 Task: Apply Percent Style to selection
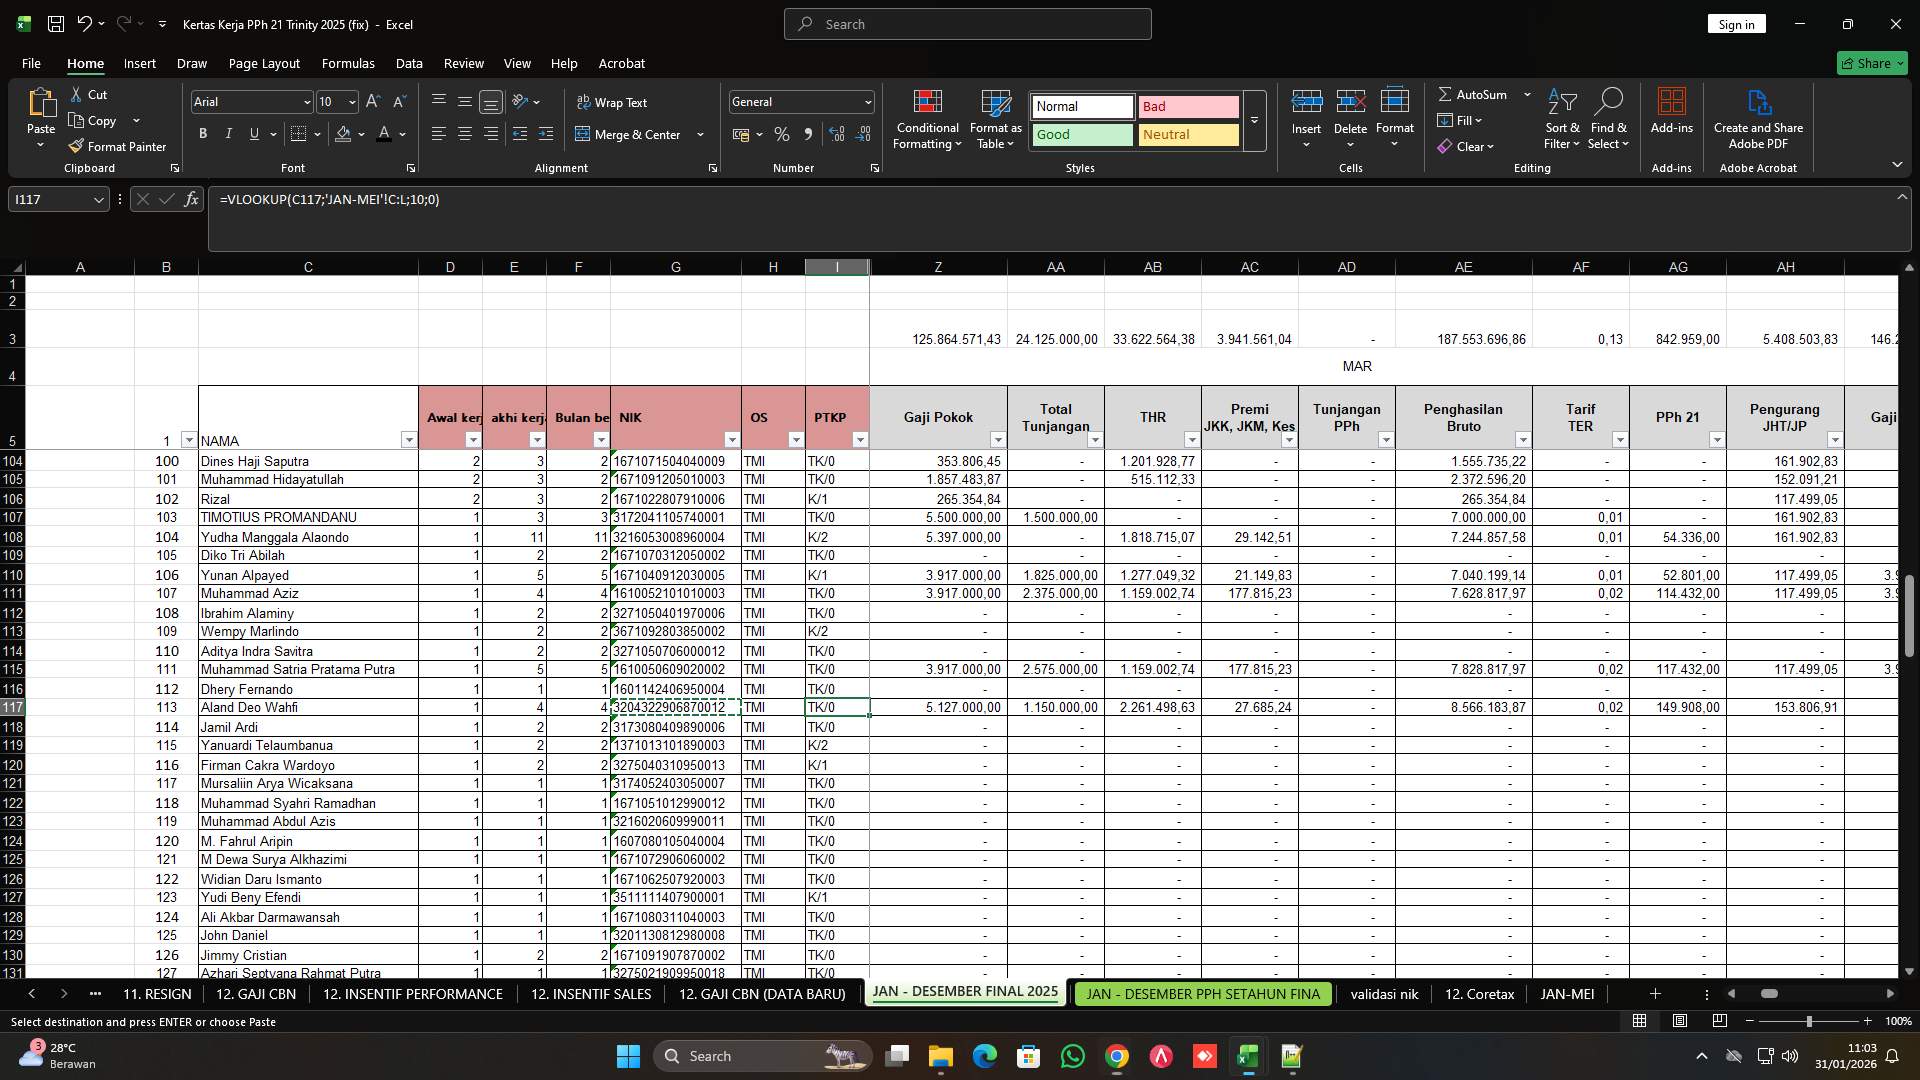point(782,134)
